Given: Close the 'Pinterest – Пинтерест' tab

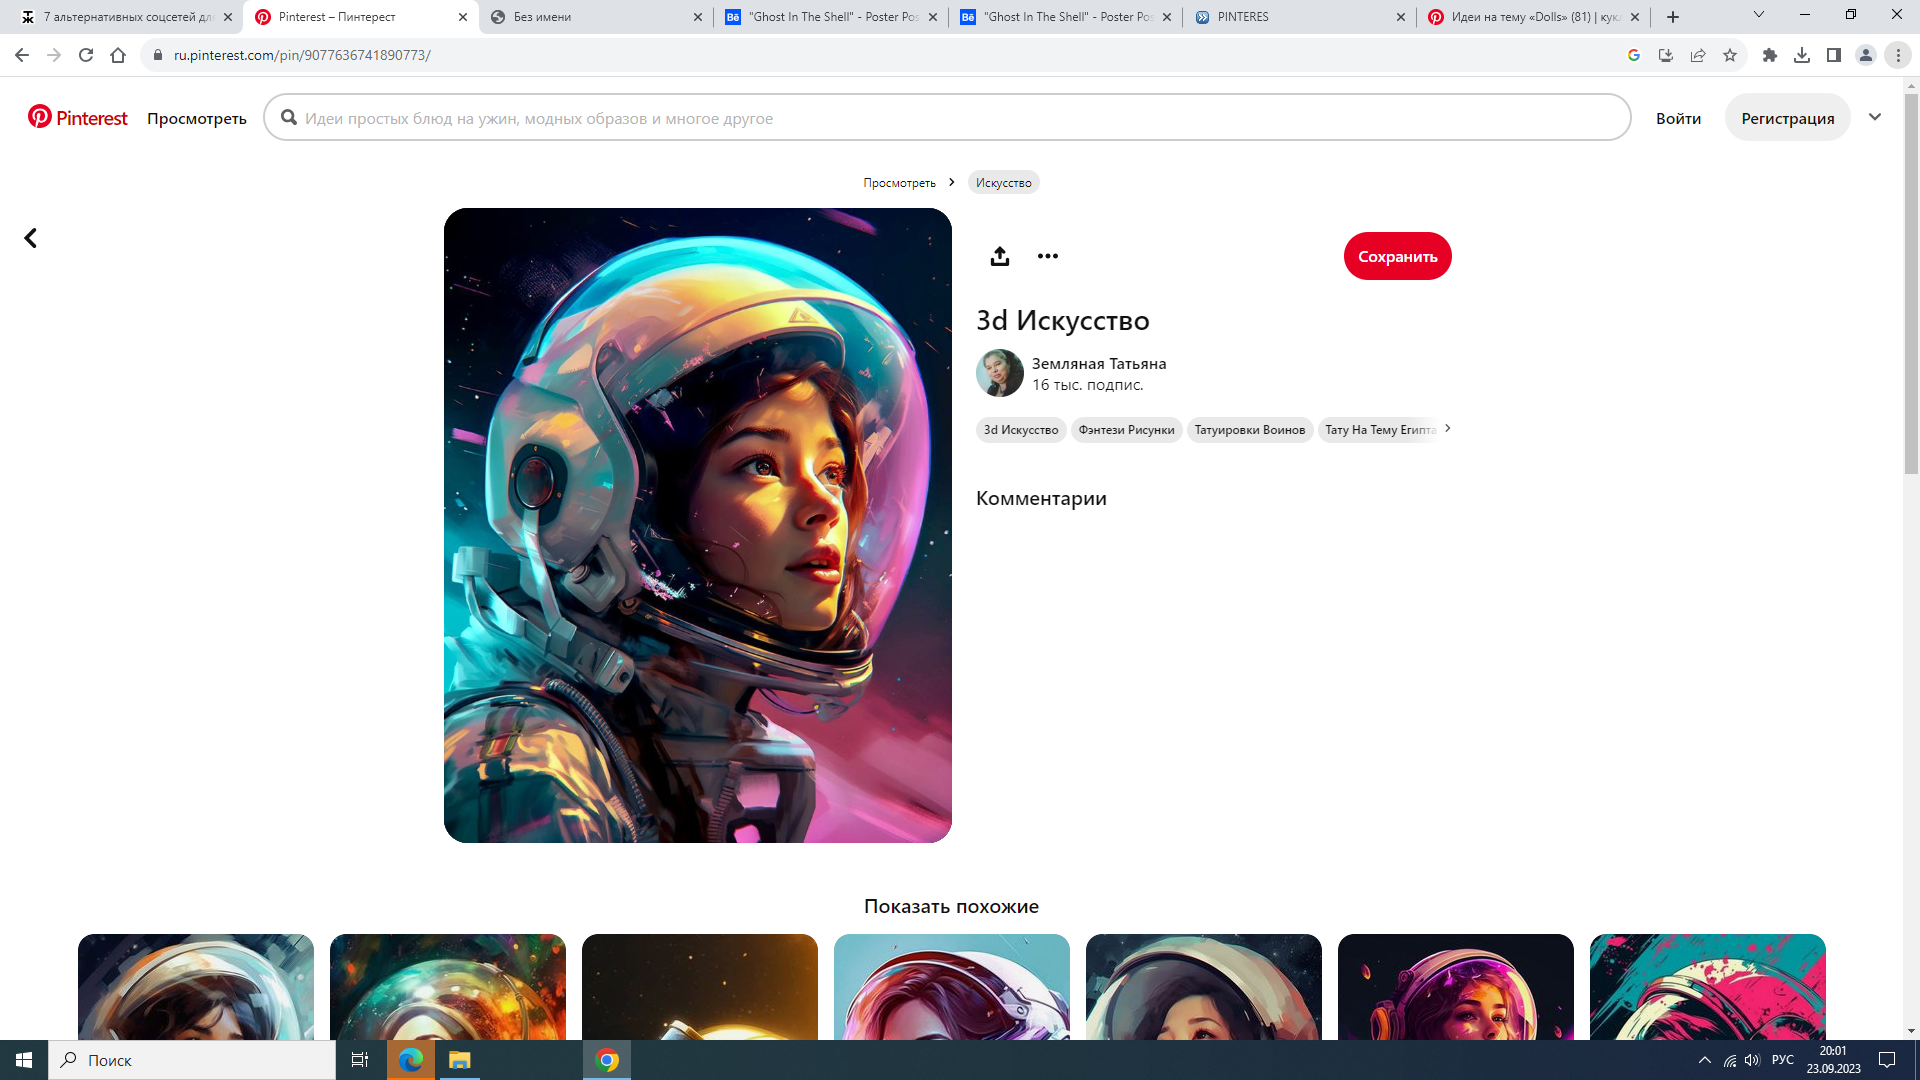Looking at the screenshot, I should 463,17.
